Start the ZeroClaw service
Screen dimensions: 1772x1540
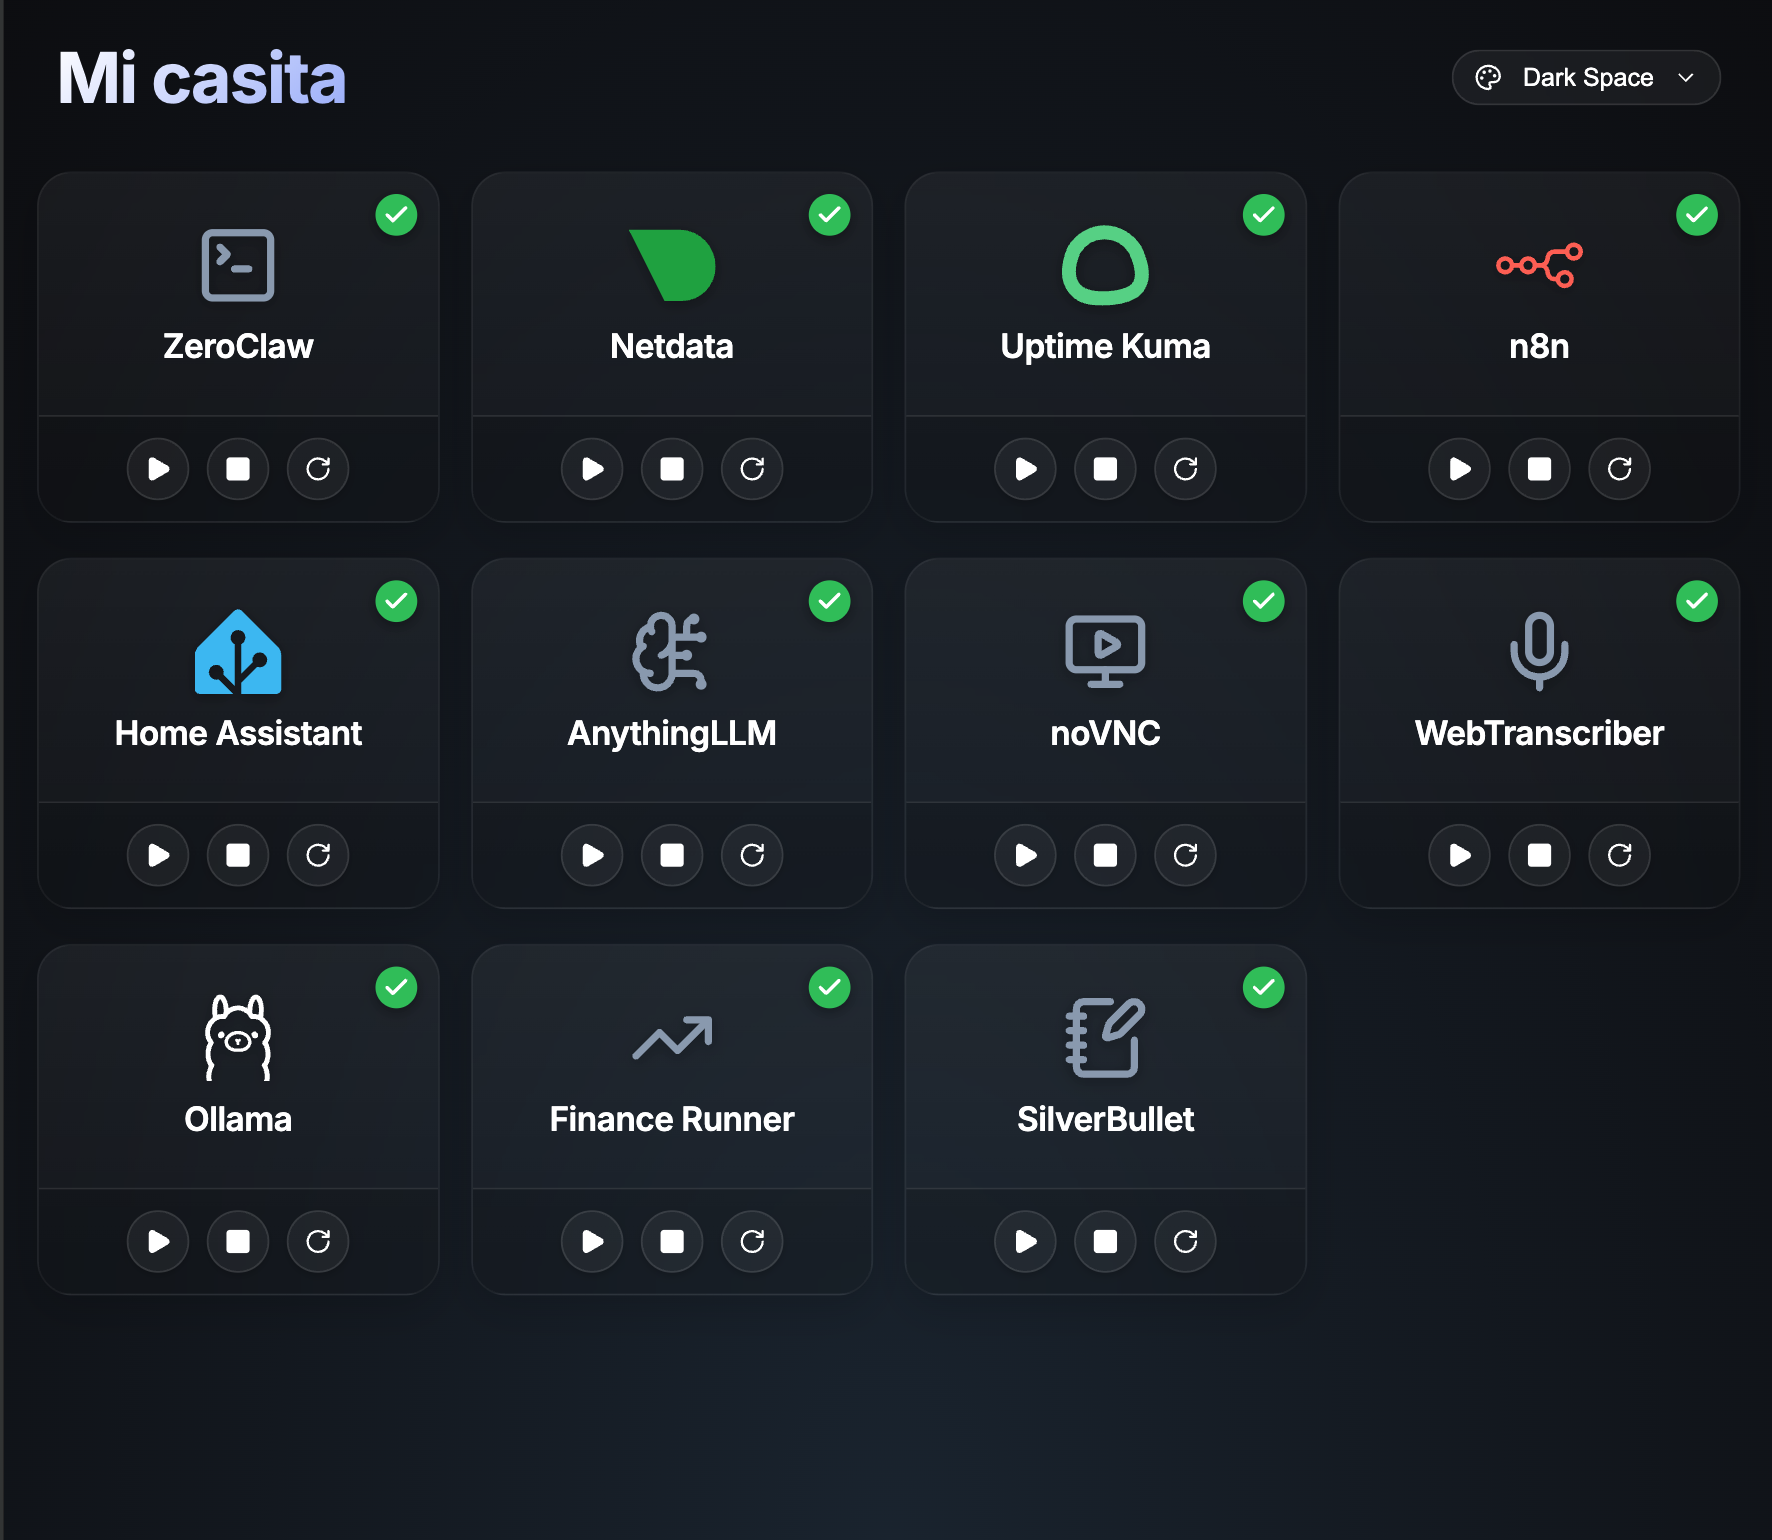point(157,469)
